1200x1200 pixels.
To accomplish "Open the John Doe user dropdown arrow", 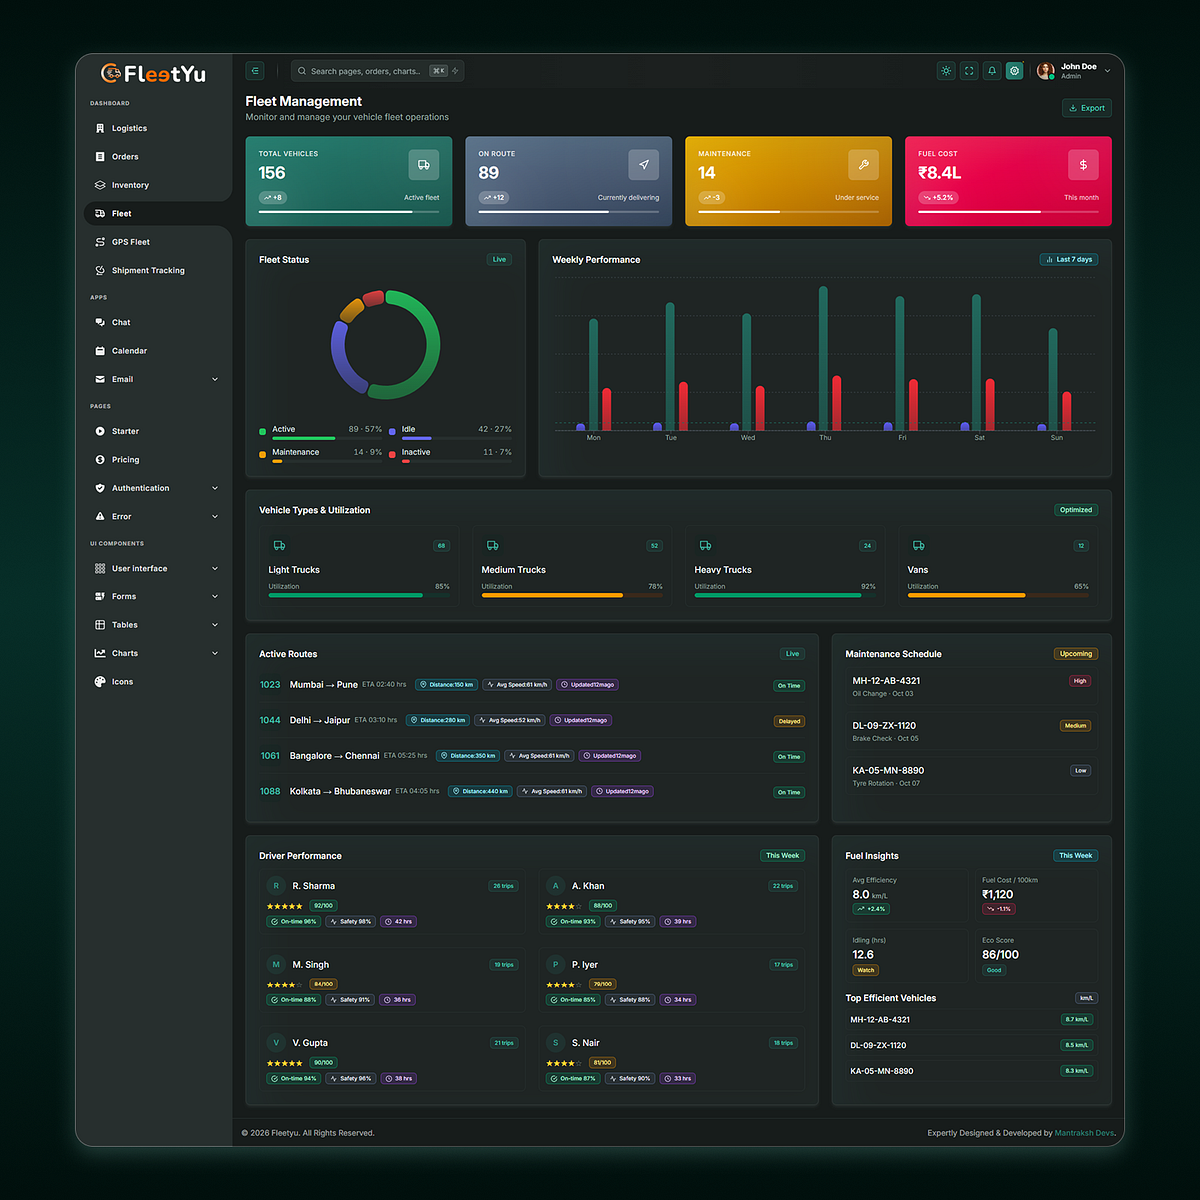I will click(x=1108, y=71).
